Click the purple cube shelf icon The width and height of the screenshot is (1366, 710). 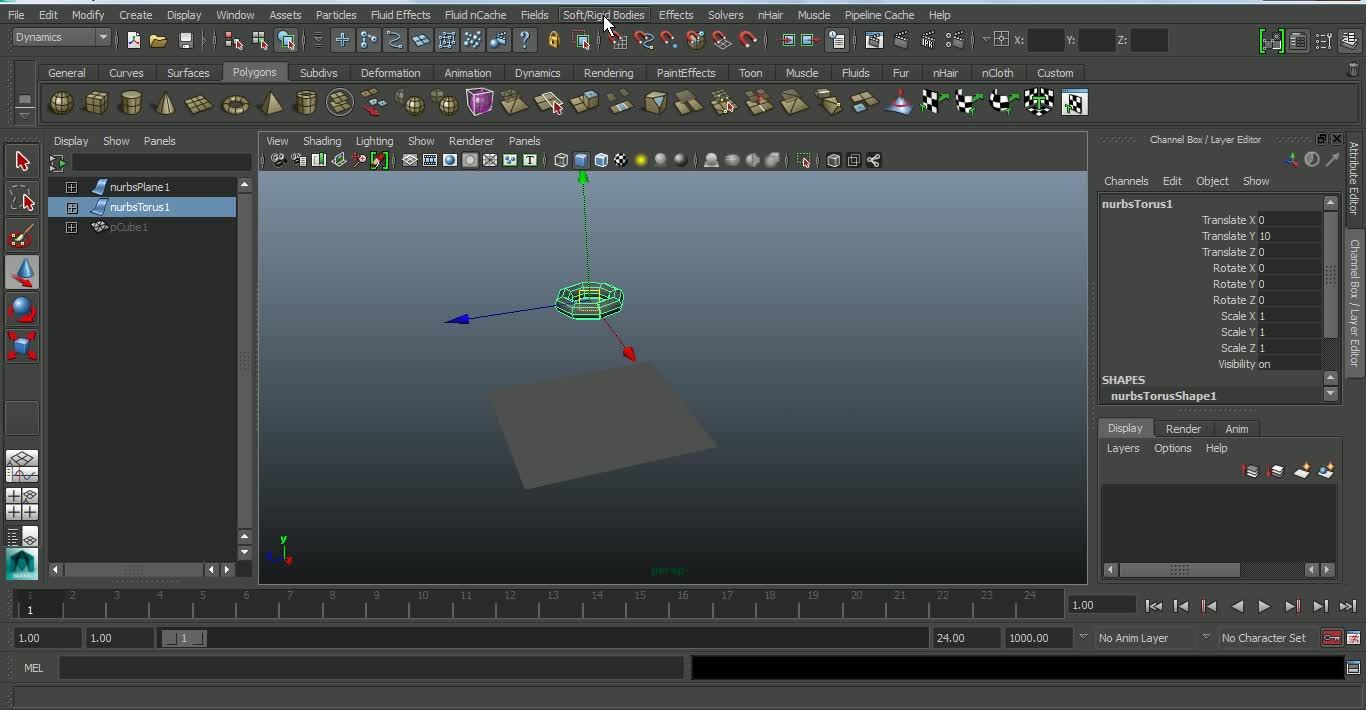tap(479, 102)
